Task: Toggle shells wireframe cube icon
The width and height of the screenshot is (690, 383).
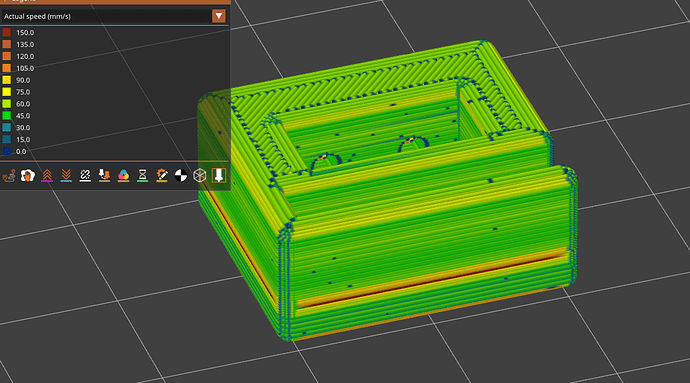Action: pos(199,176)
